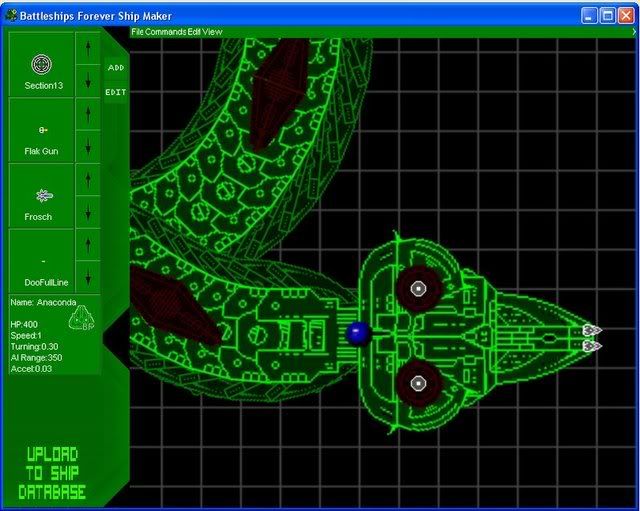Switch to ADD mode
Screen dimensions: 640x511
116,68
